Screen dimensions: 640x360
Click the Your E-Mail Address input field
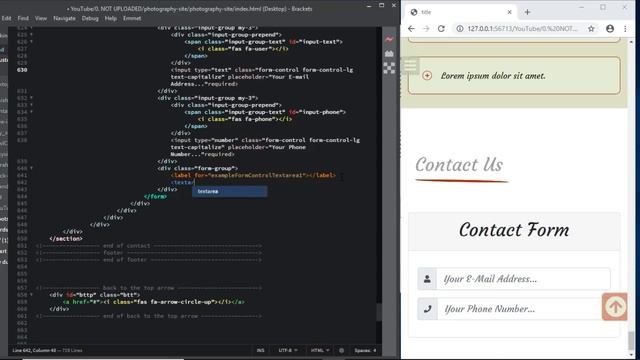(x=524, y=279)
